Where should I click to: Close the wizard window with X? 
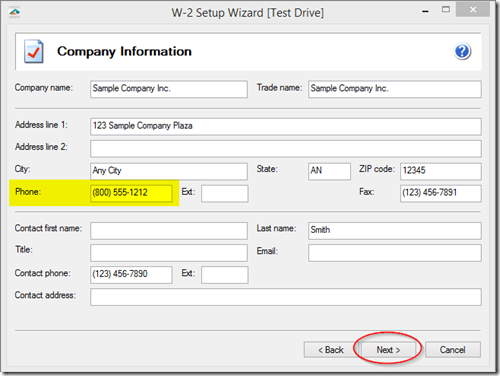(x=473, y=10)
